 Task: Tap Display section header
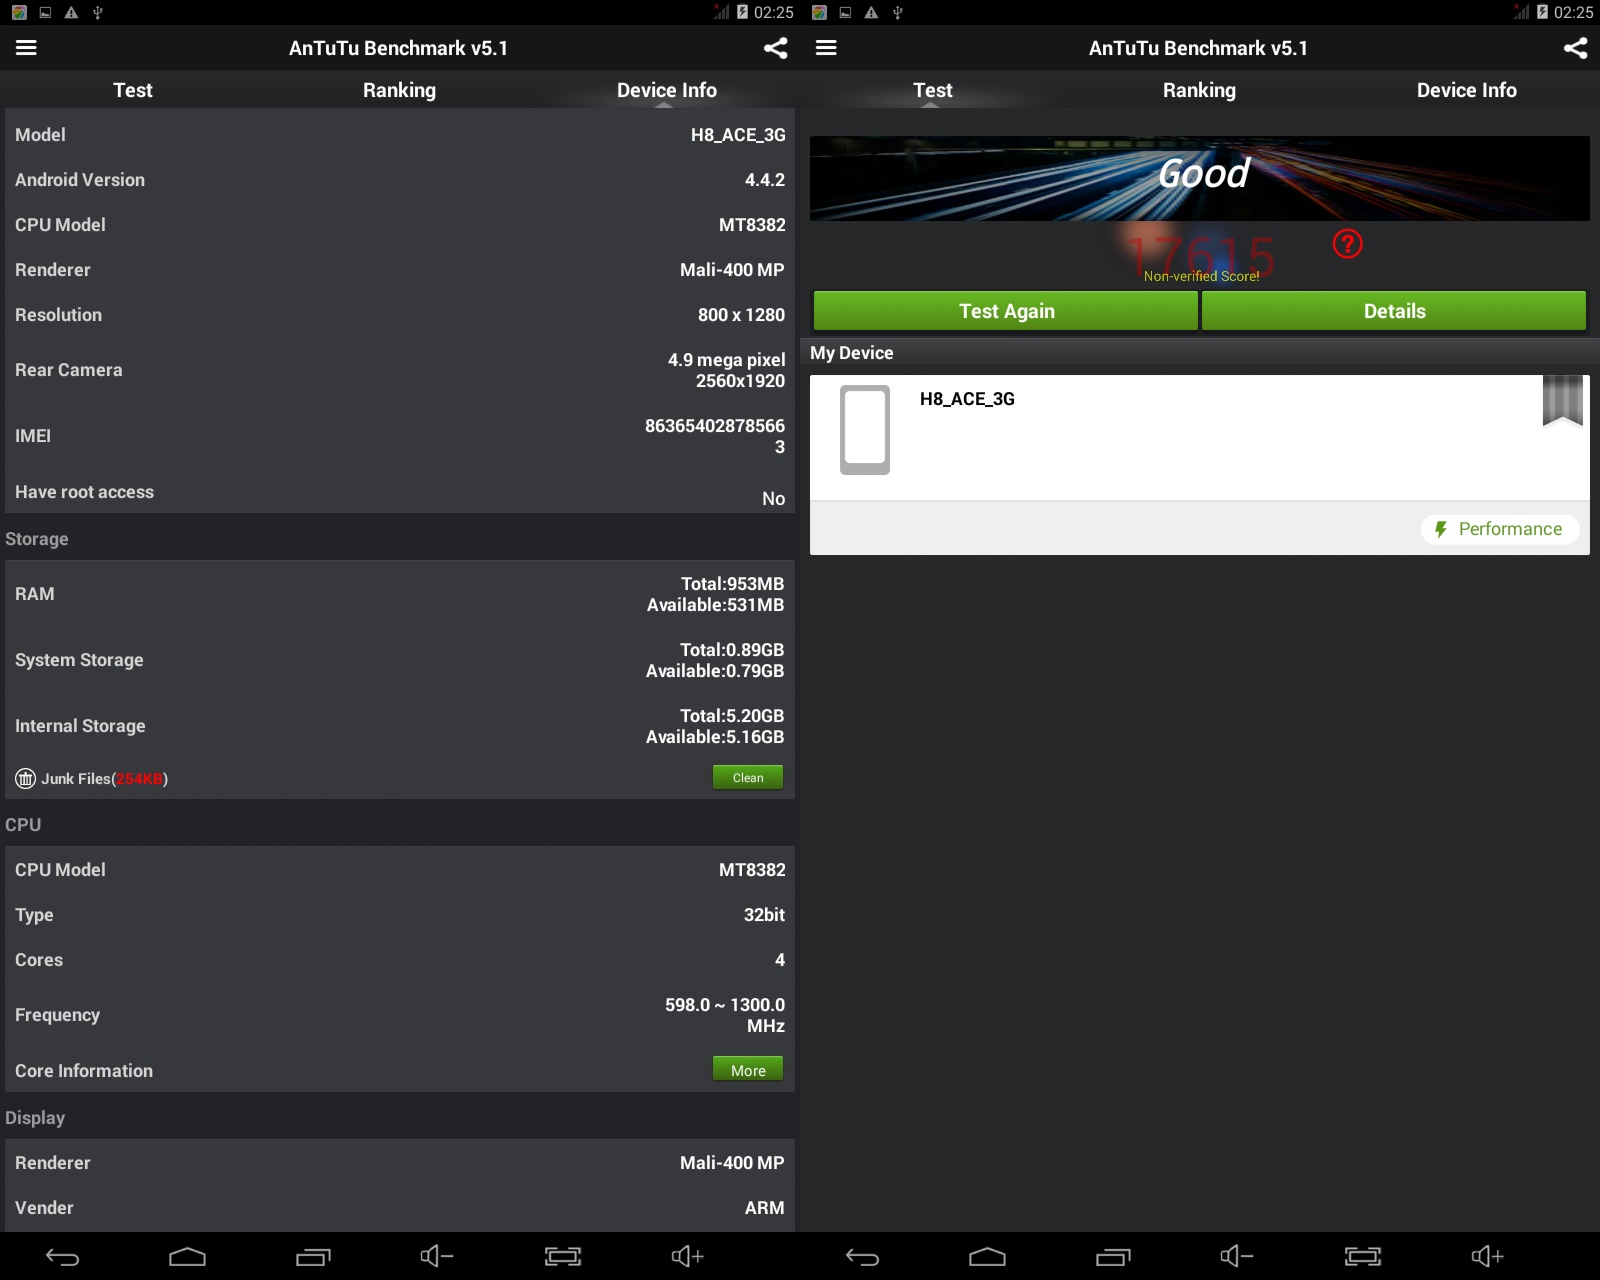(x=35, y=1118)
